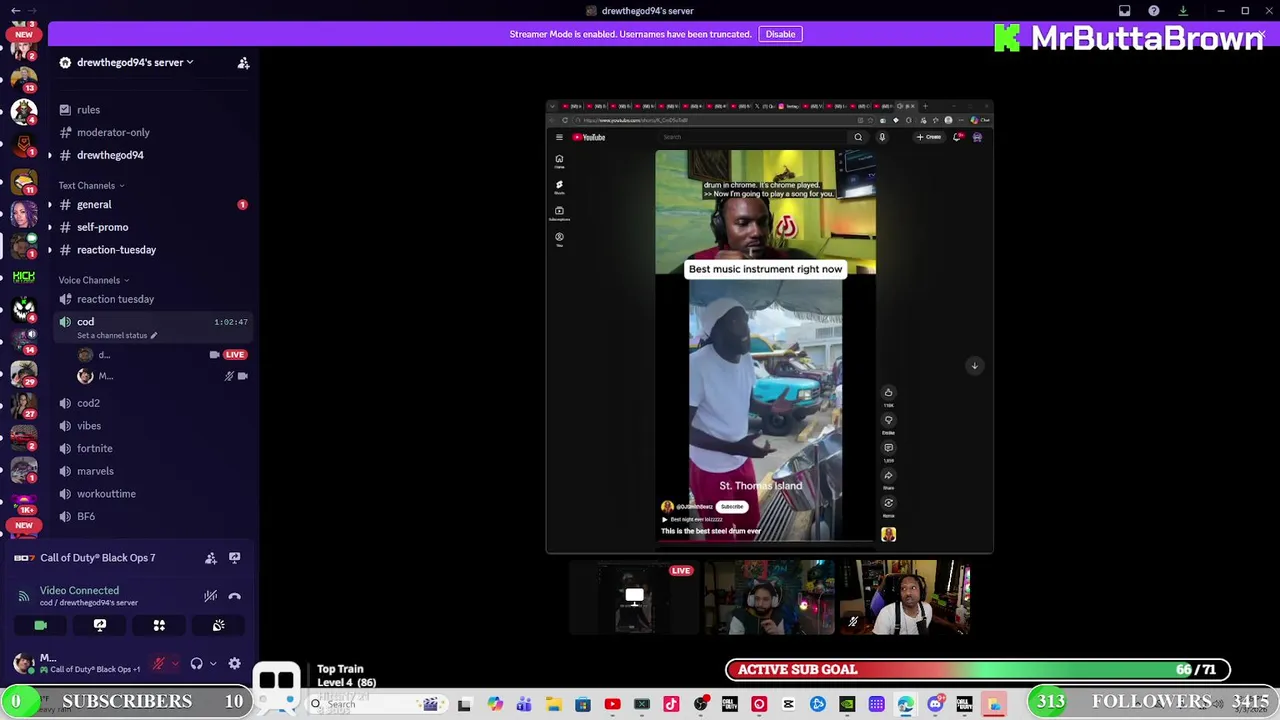The width and height of the screenshot is (1280, 720).
Task: Click the LIVE badge on streaming user
Action: pos(234,355)
